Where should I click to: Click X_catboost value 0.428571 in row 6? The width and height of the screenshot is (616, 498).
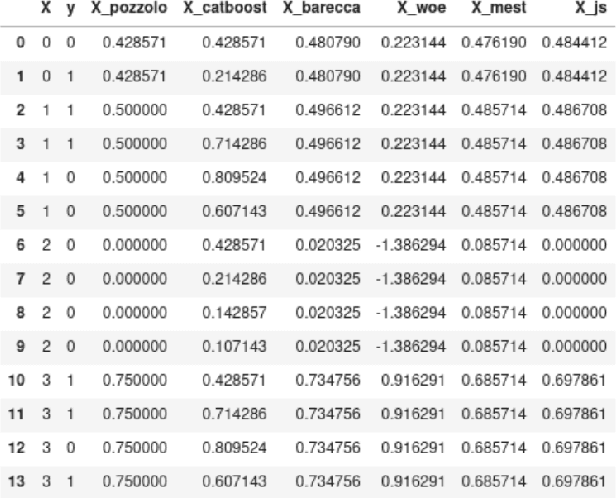pos(235,245)
